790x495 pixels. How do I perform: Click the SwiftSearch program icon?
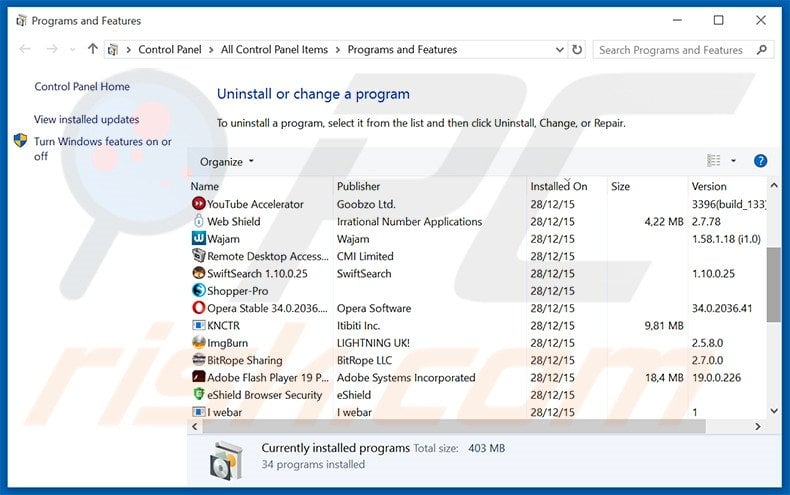point(199,273)
